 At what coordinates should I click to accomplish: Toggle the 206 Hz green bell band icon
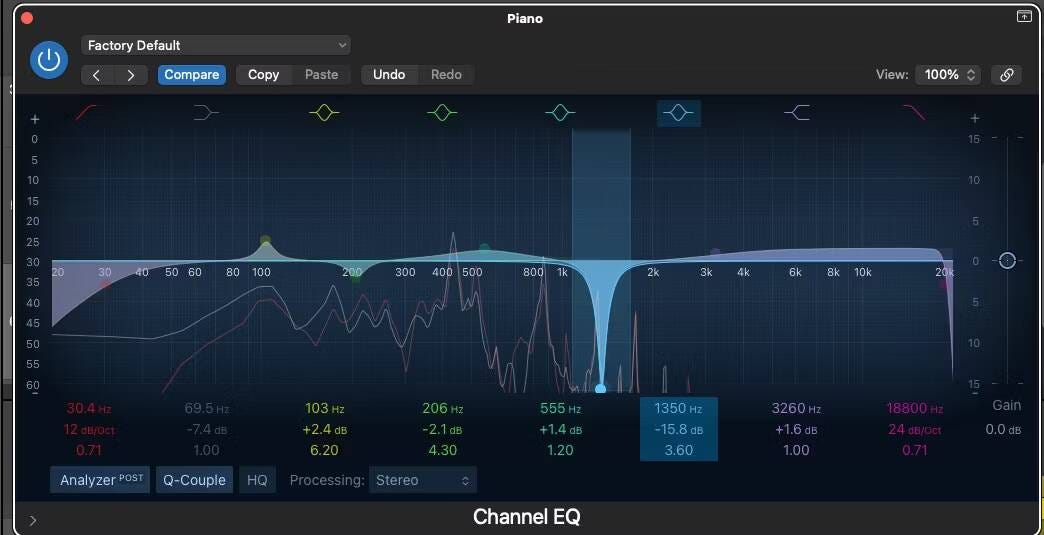(442, 113)
